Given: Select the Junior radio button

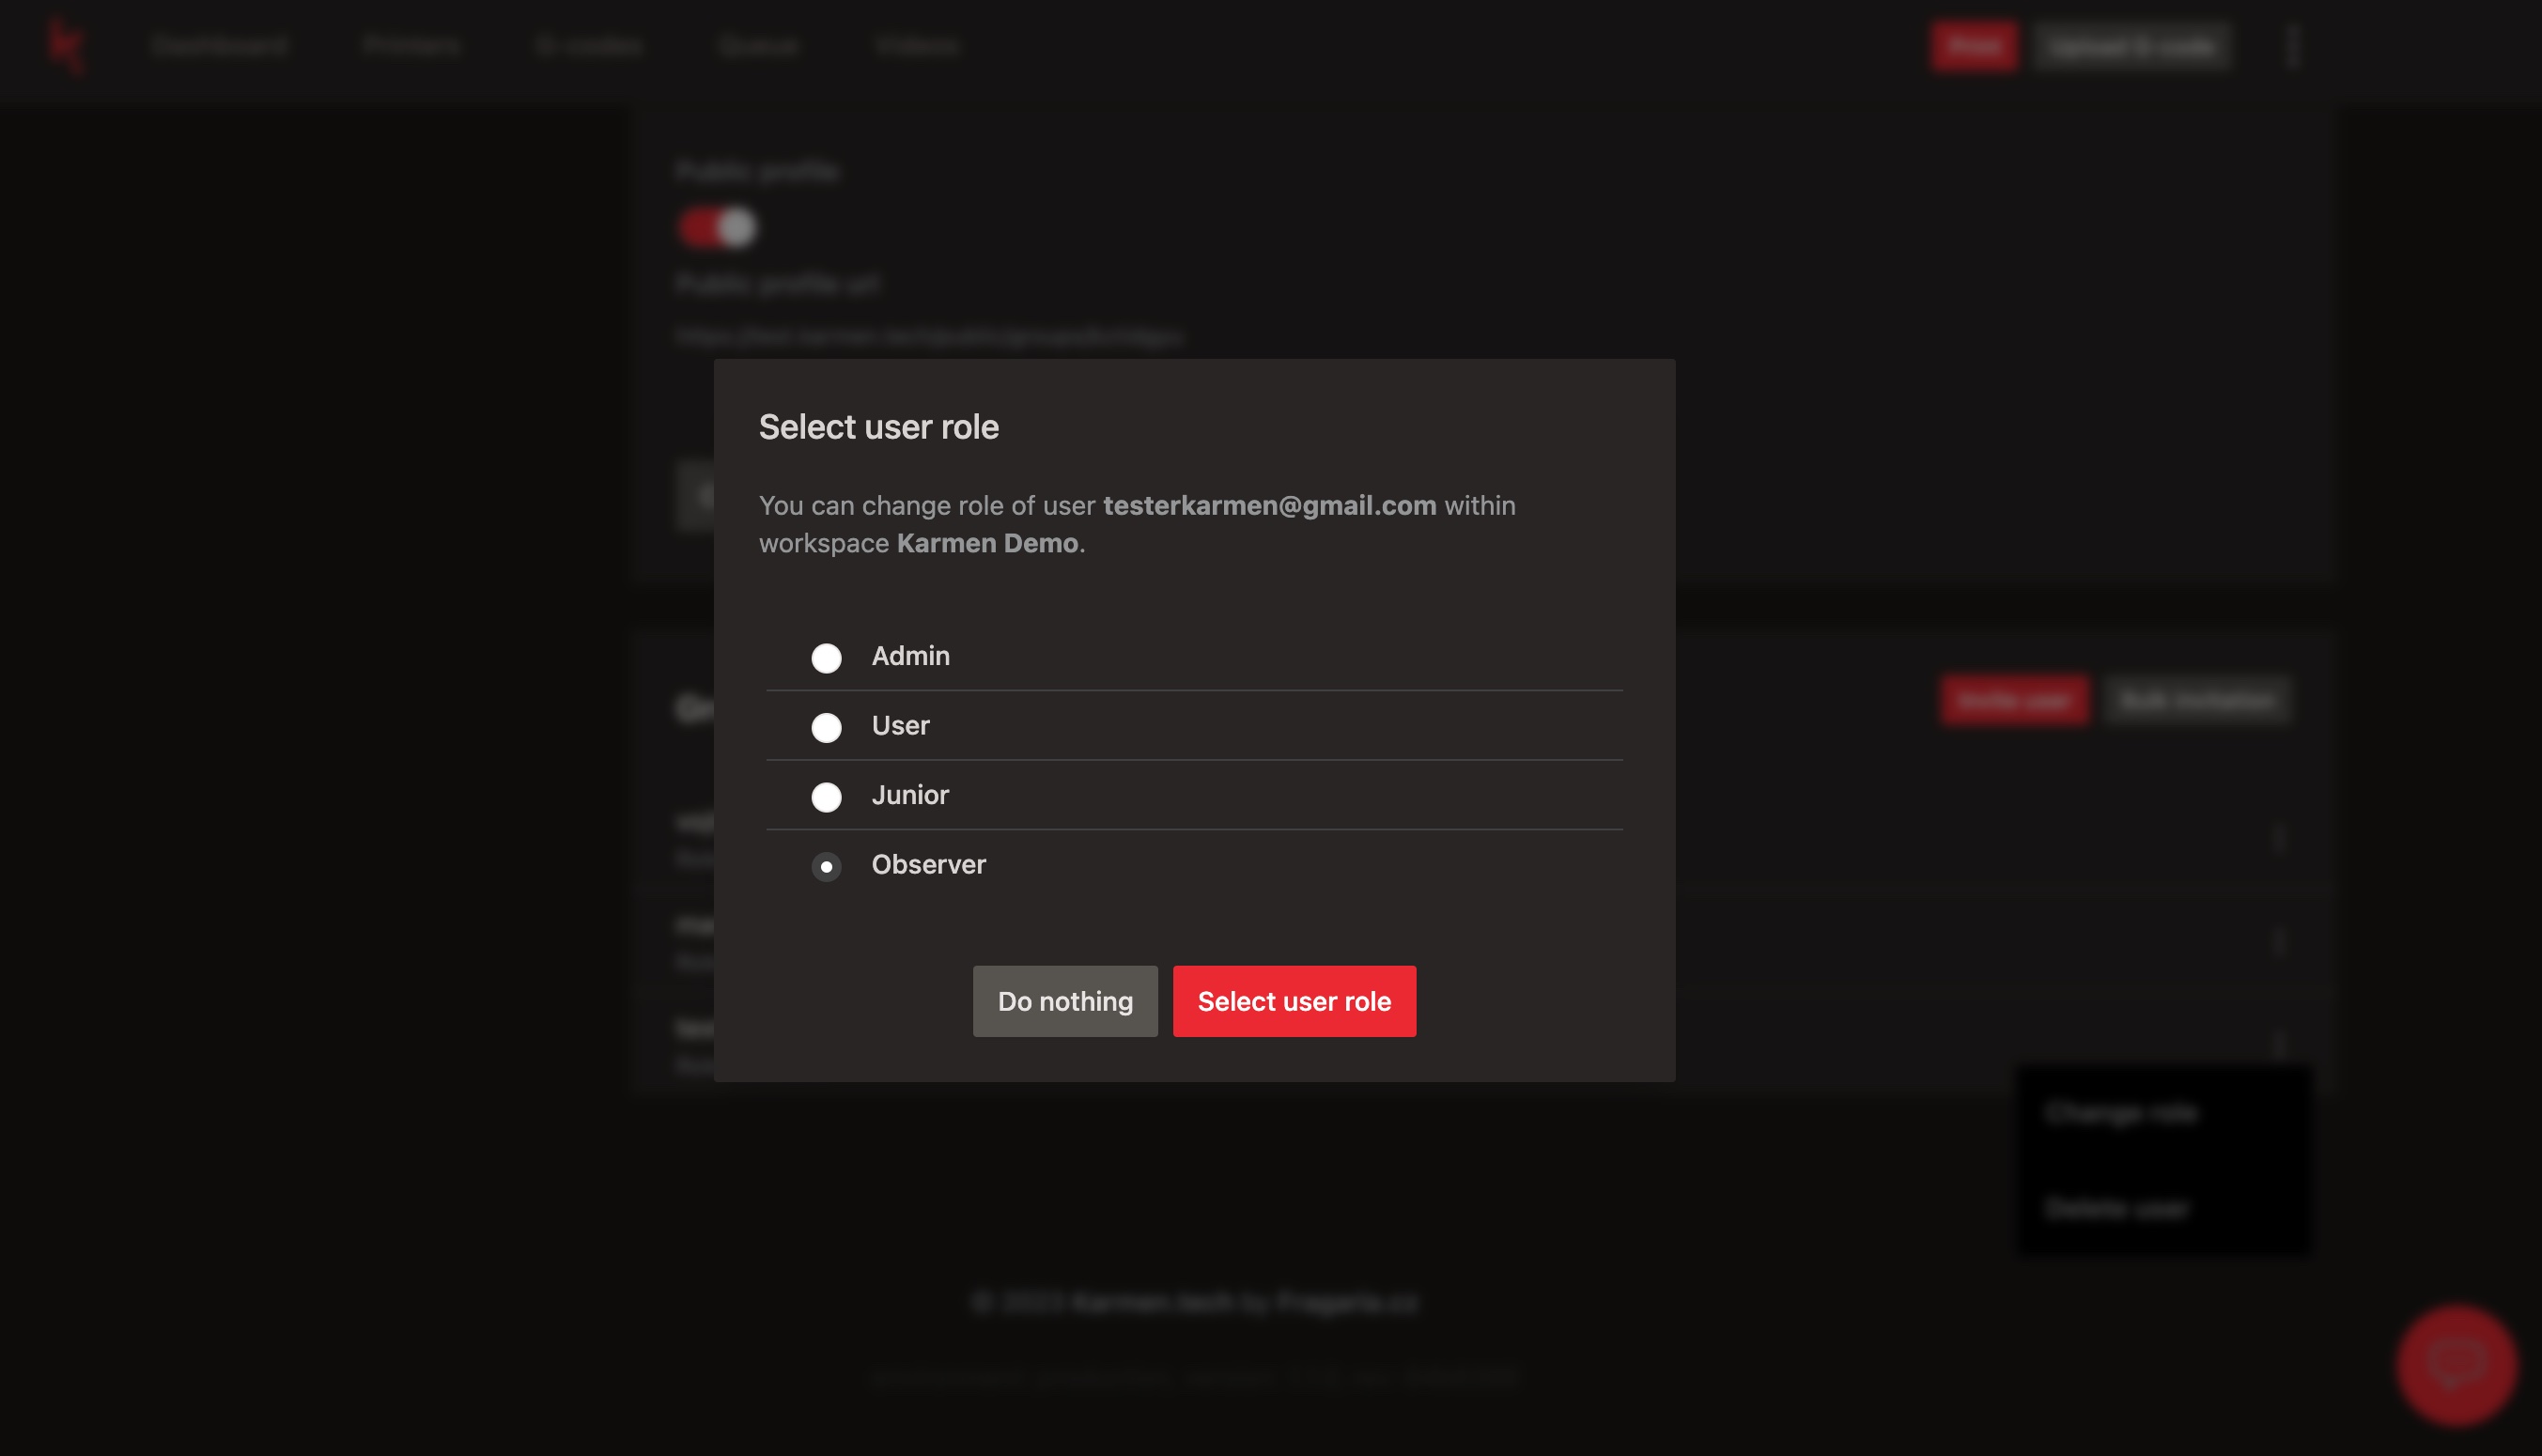Looking at the screenshot, I should point(826,796).
